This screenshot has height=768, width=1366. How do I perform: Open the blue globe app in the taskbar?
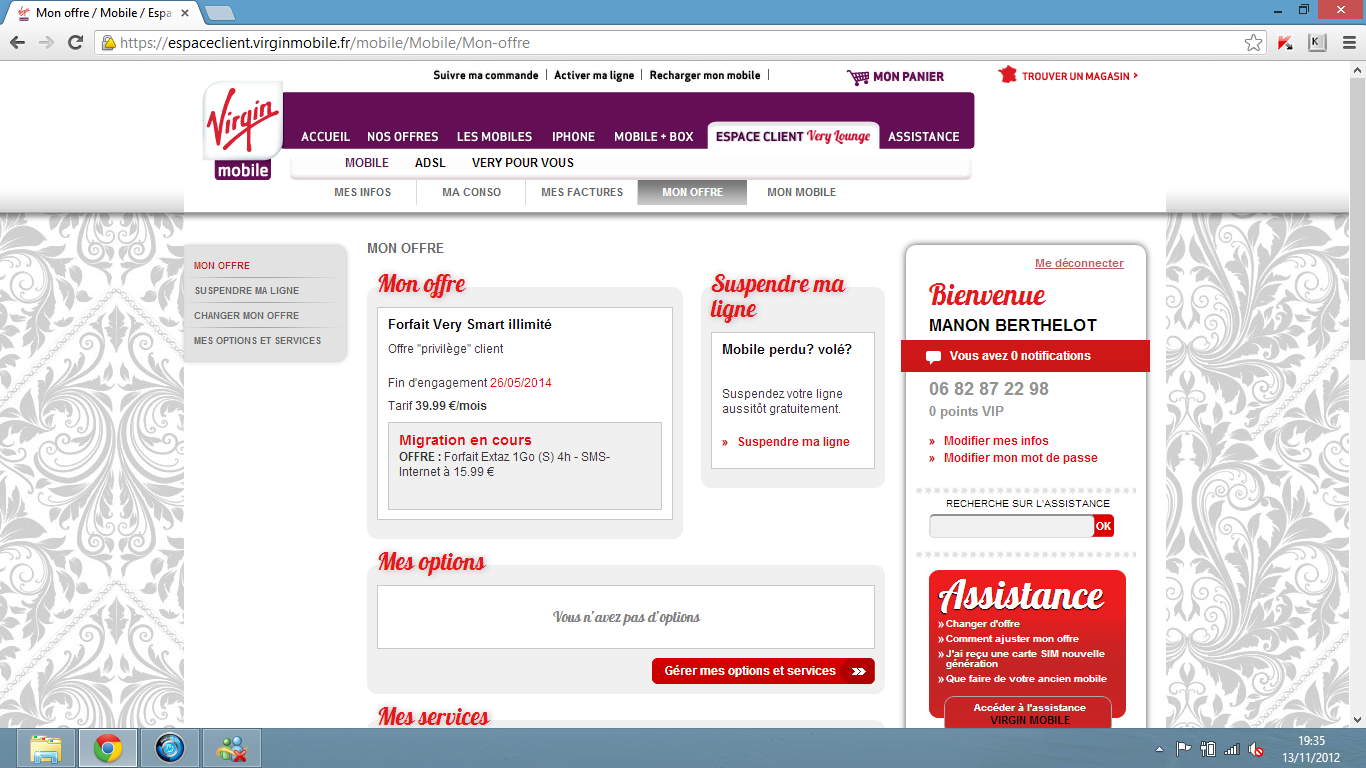pyautogui.click(x=170, y=748)
